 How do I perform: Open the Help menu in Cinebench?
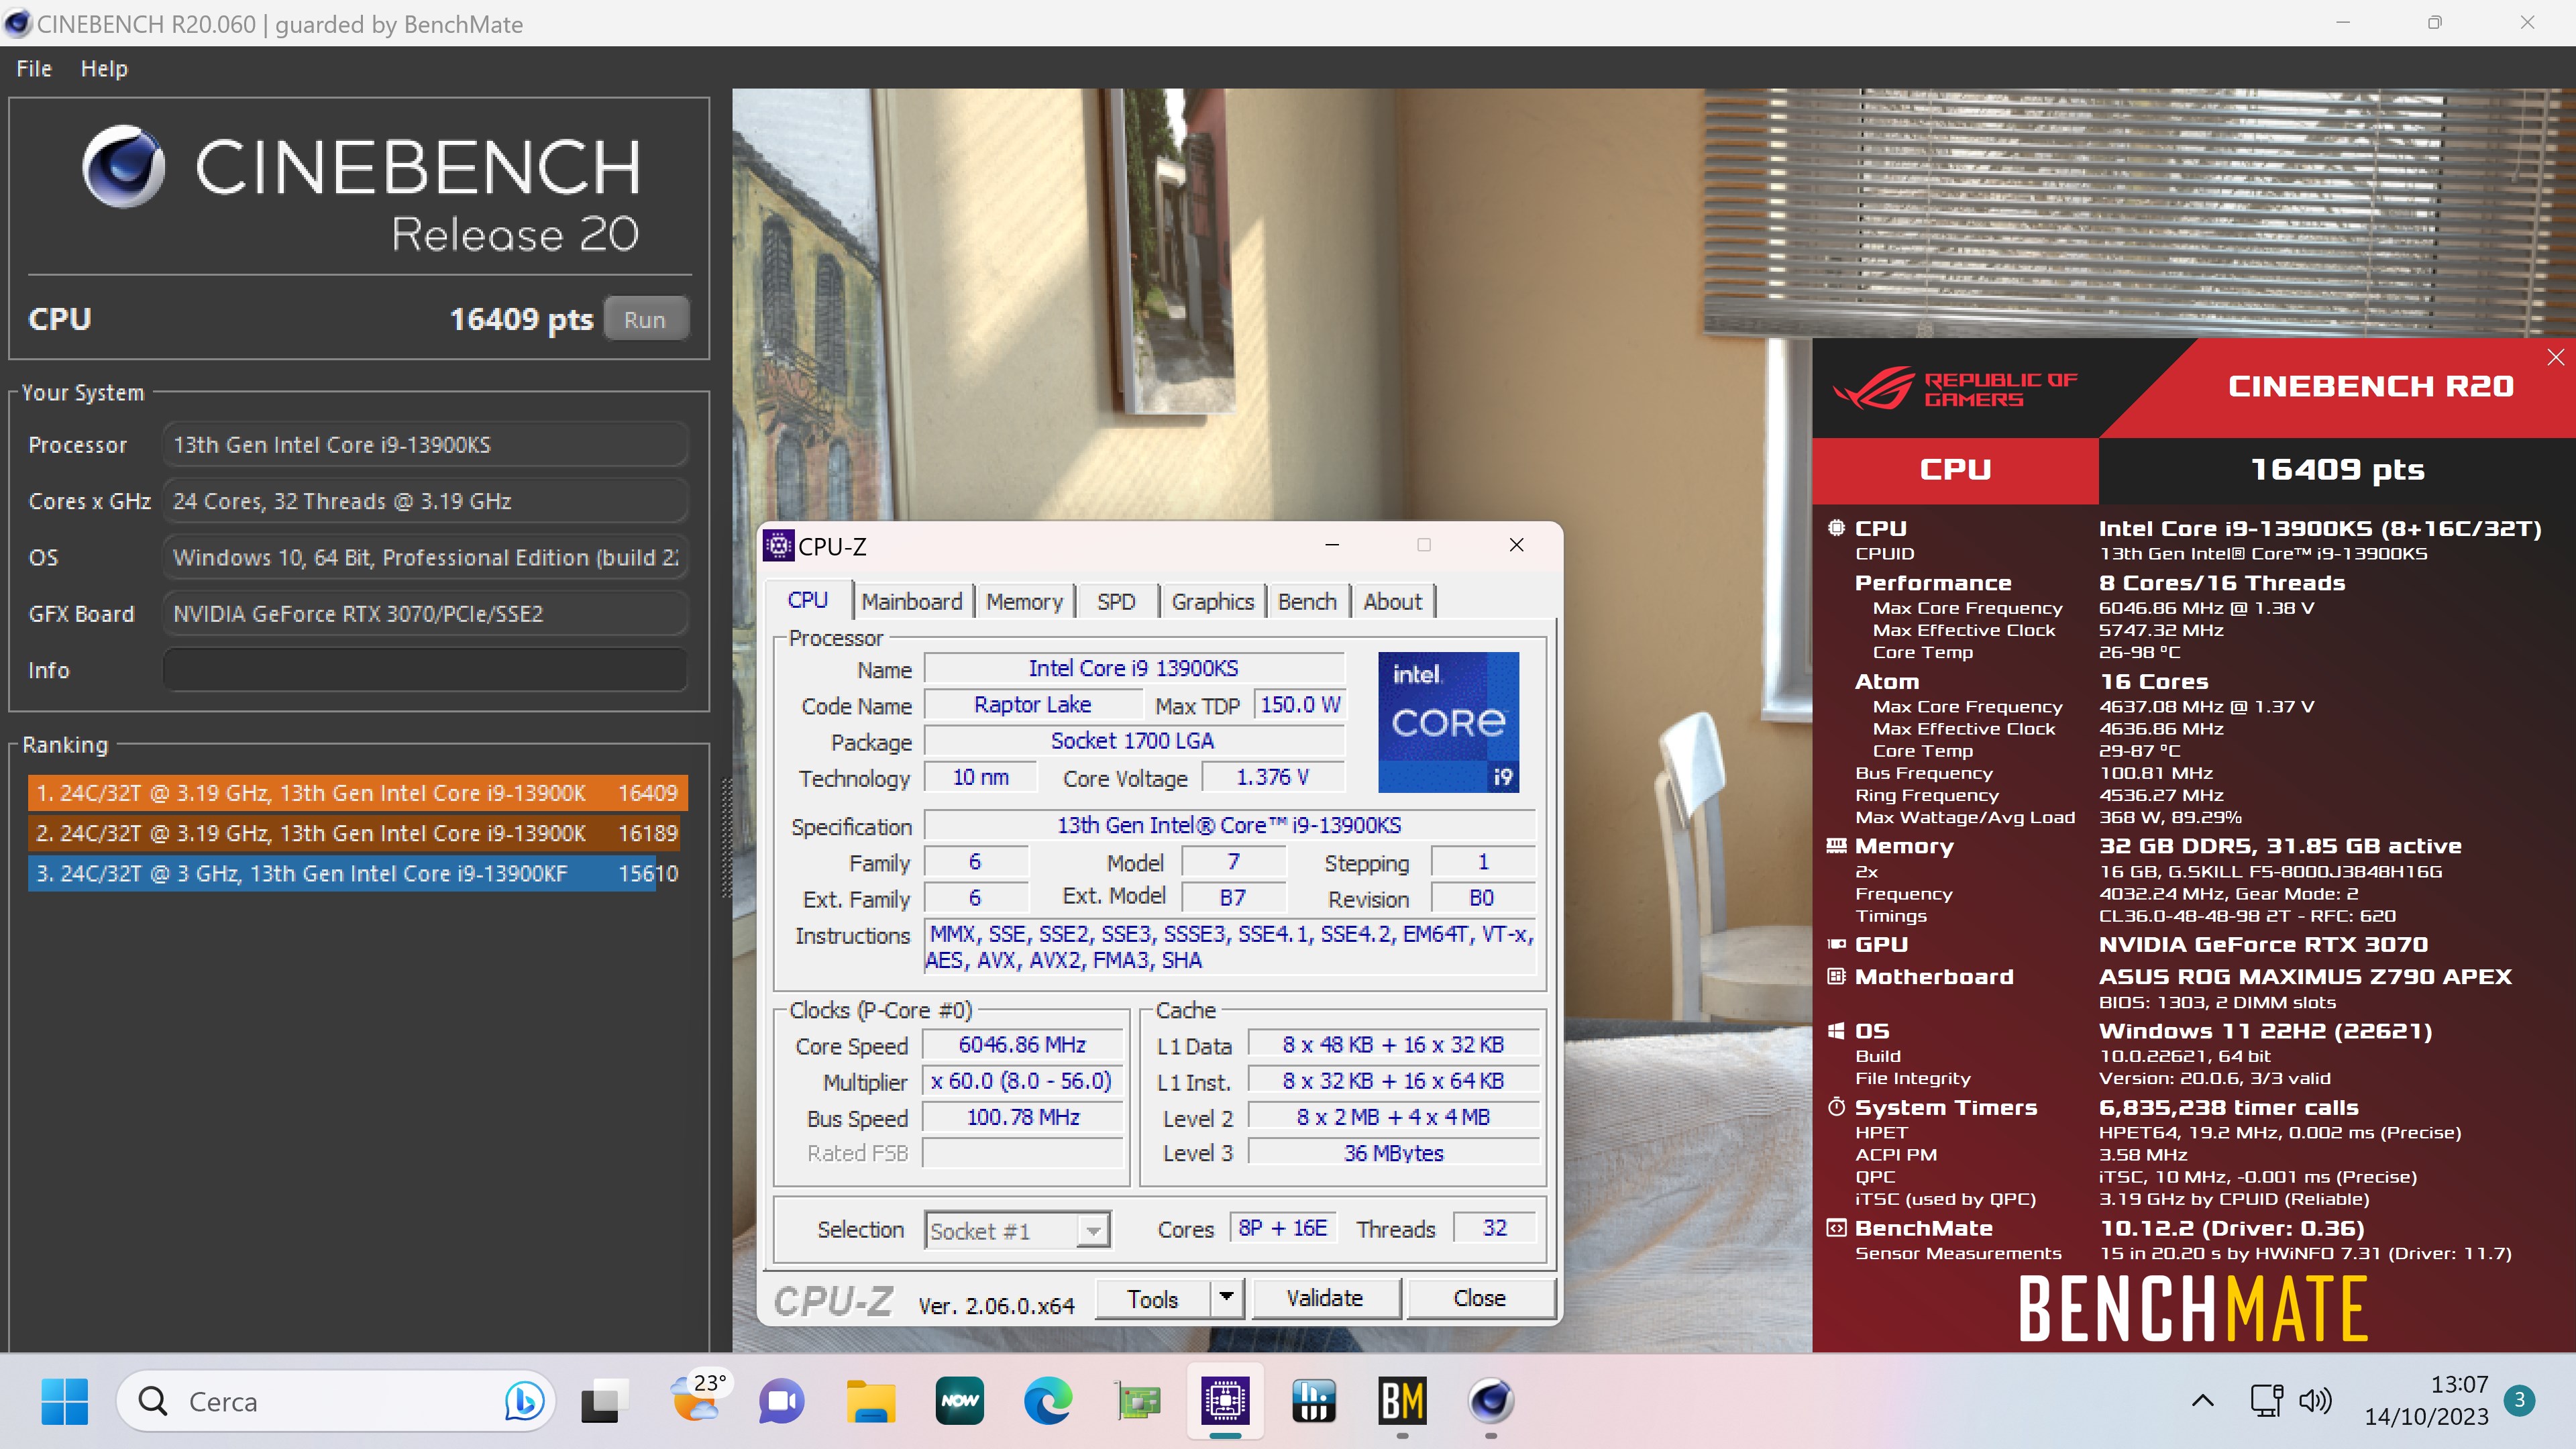[104, 69]
